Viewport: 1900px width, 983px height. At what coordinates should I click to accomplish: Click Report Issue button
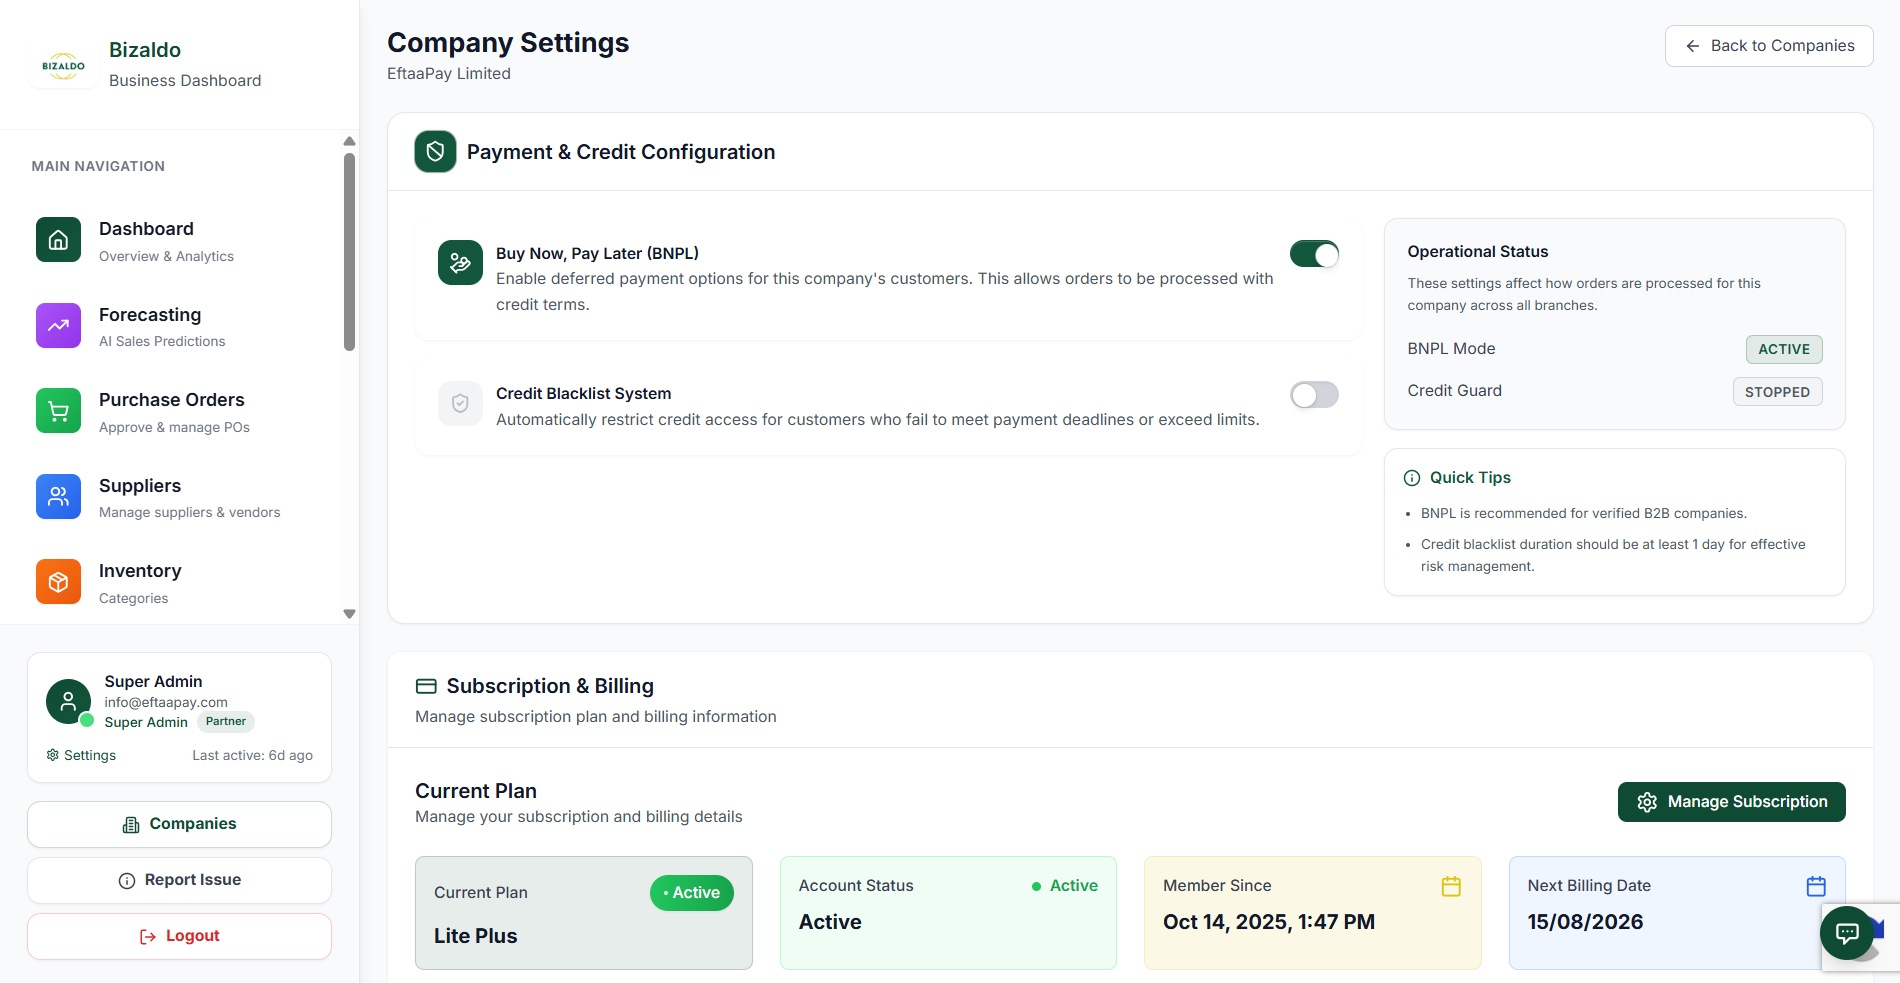tap(179, 880)
